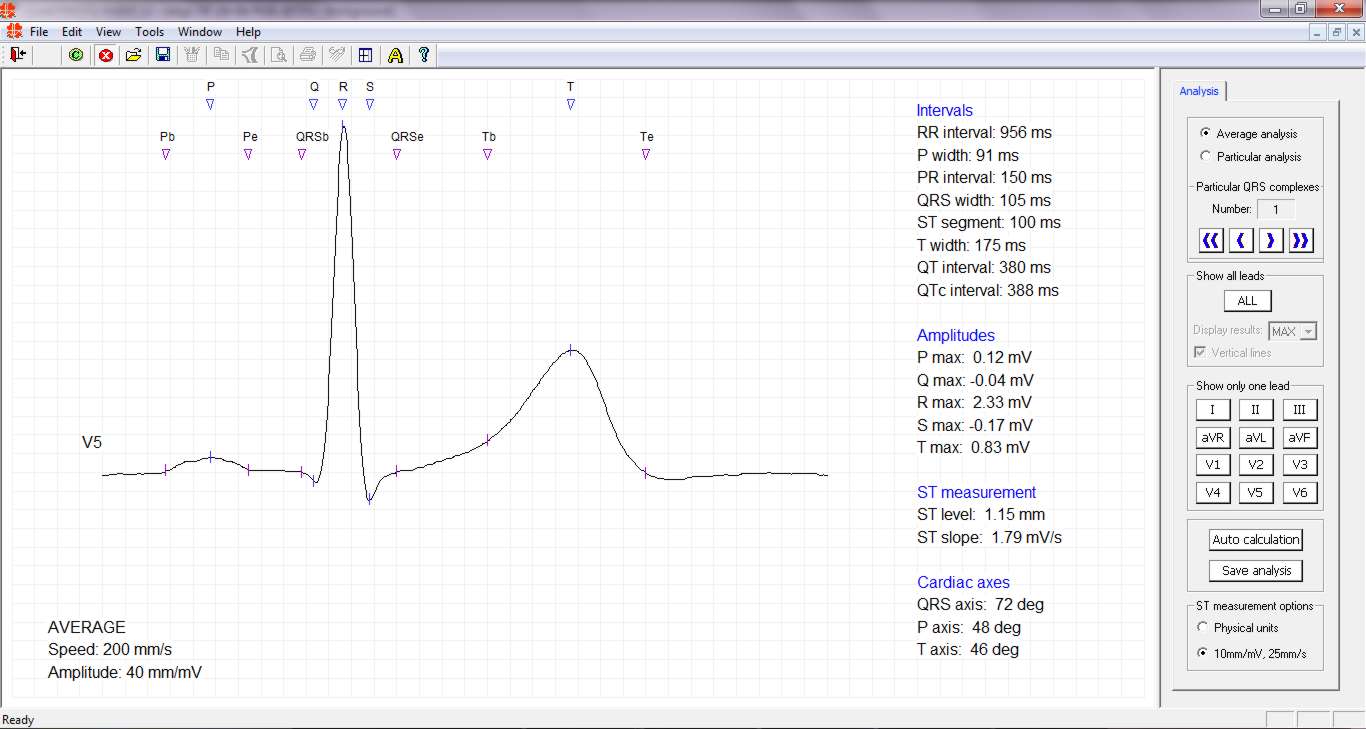The width and height of the screenshot is (1366, 729).
Task: Open help with the question mark icon
Action: 424,55
